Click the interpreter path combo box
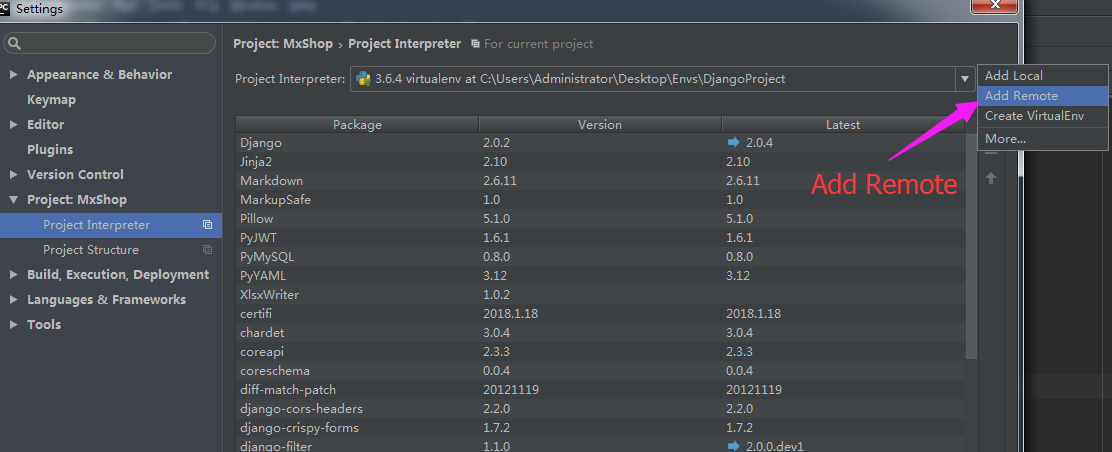This screenshot has width=1112, height=452. pos(662,79)
